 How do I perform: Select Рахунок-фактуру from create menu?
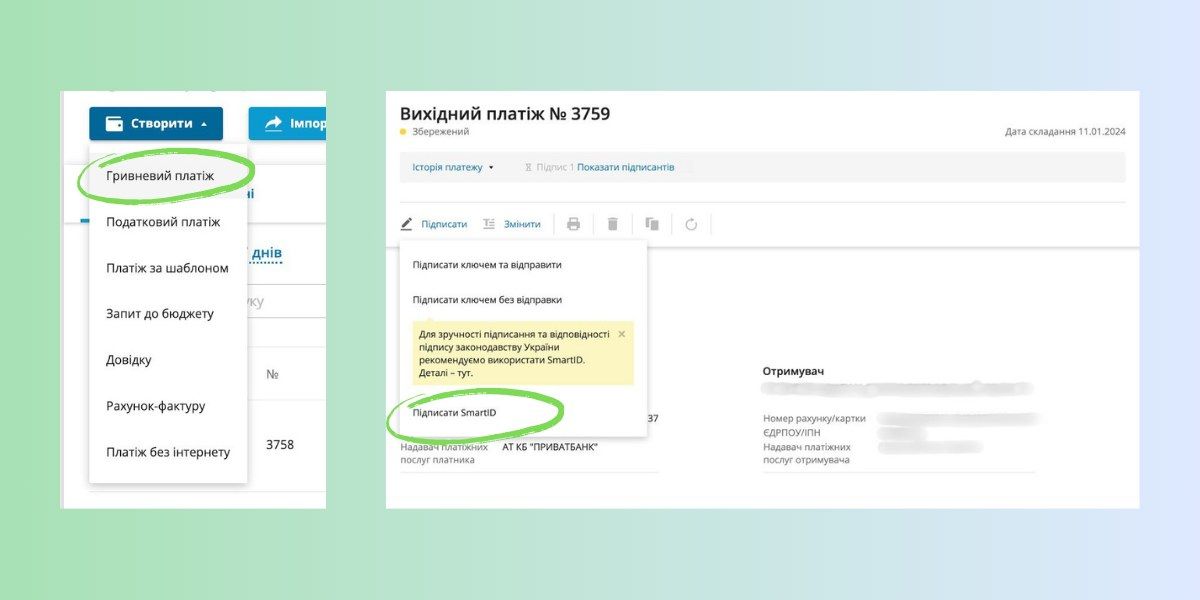click(x=156, y=406)
